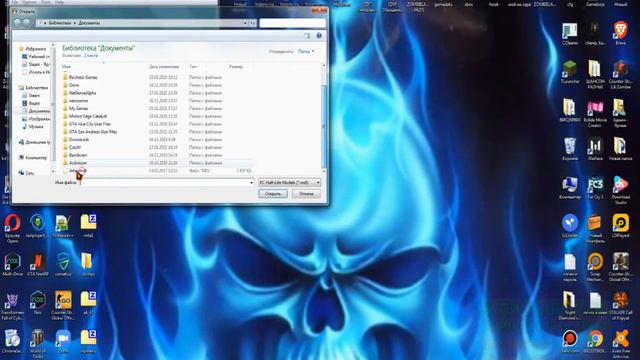Select the Rockstar Games folder

pyautogui.click(x=83, y=77)
